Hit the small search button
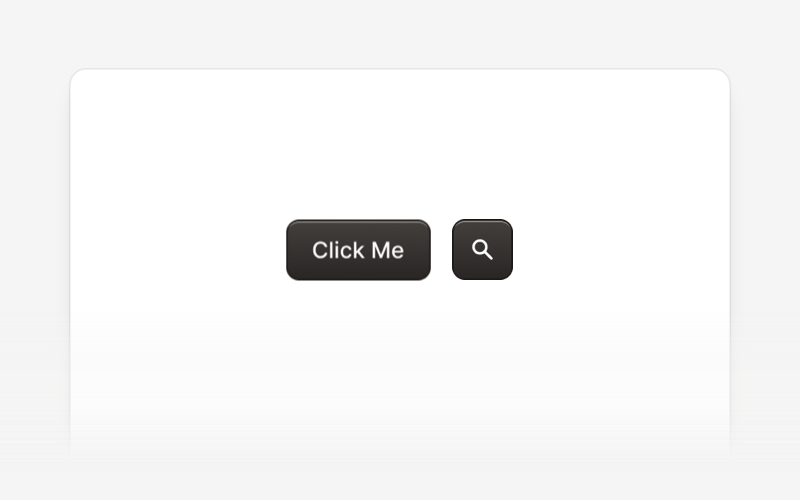This screenshot has height=500, width=800. (x=482, y=249)
